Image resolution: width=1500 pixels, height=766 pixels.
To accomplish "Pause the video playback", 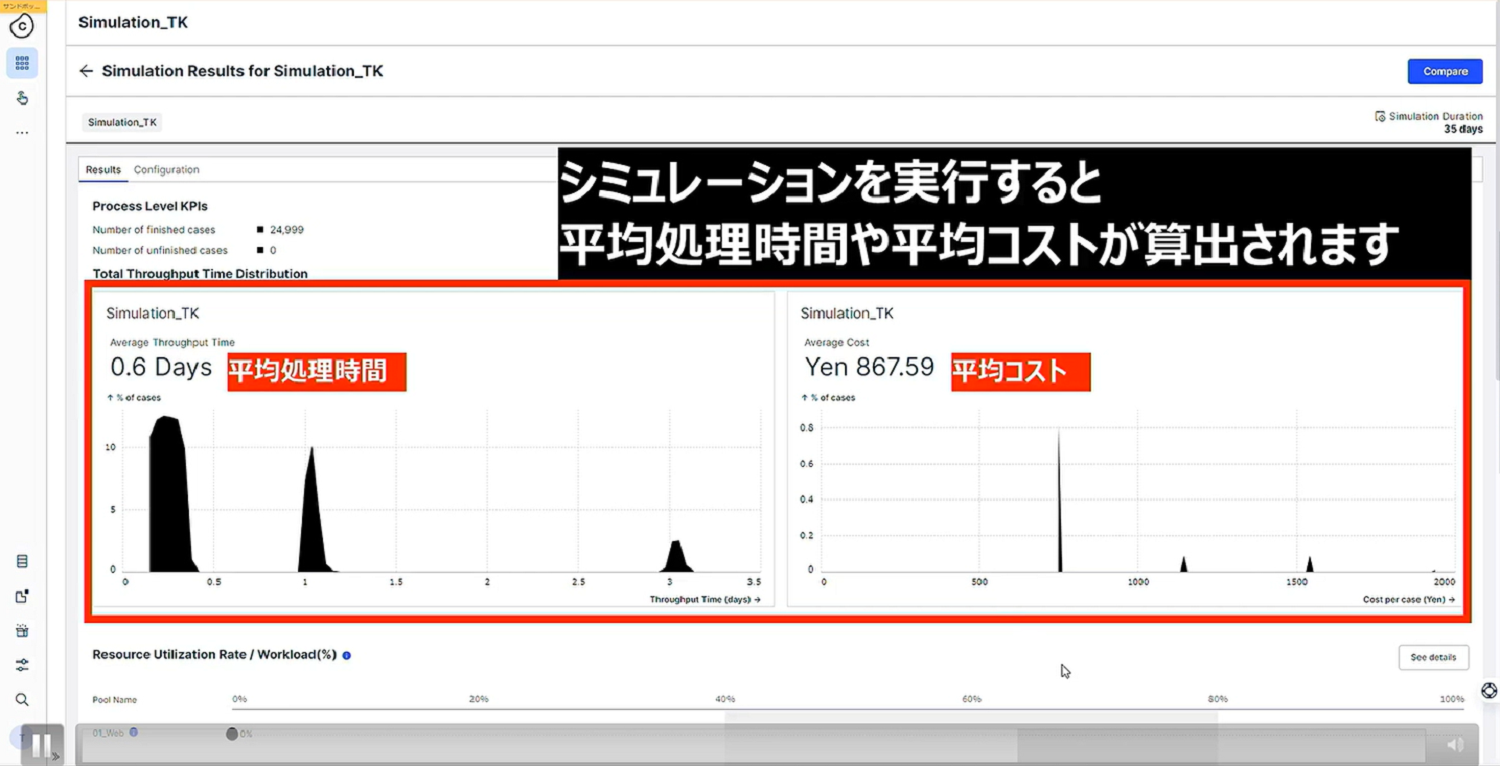I will (x=41, y=744).
